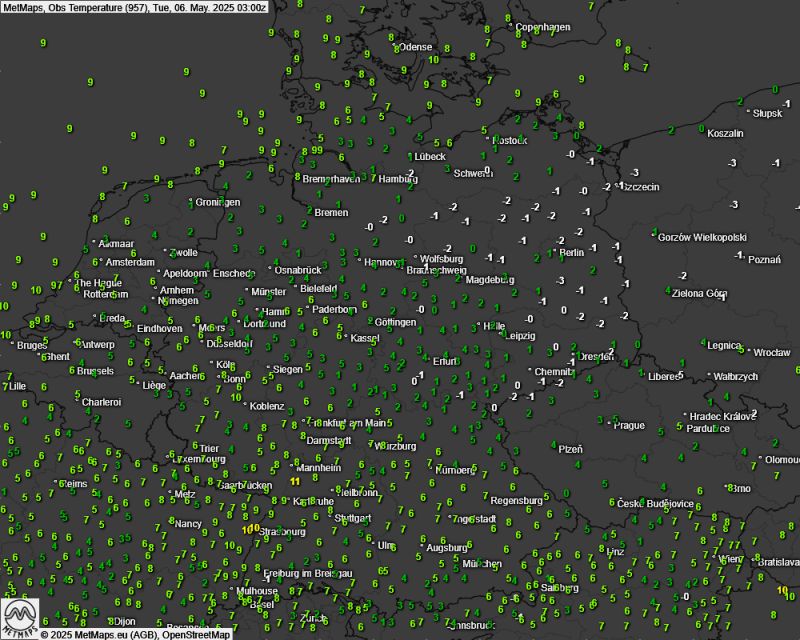Select the Hamburg city label

[x=398, y=179]
